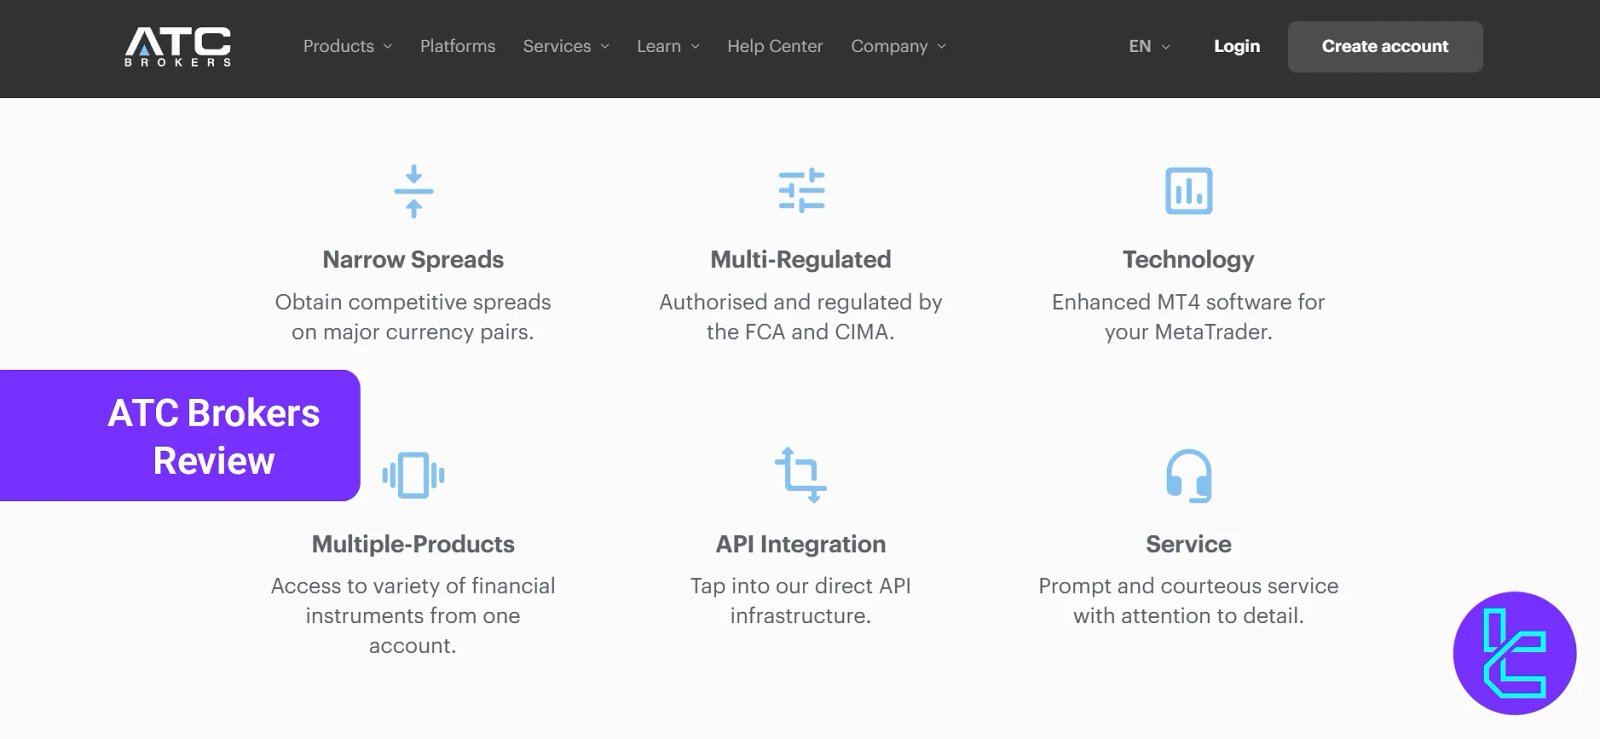Click the Multiple-Products vibrating phone icon

tap(413, 475)
